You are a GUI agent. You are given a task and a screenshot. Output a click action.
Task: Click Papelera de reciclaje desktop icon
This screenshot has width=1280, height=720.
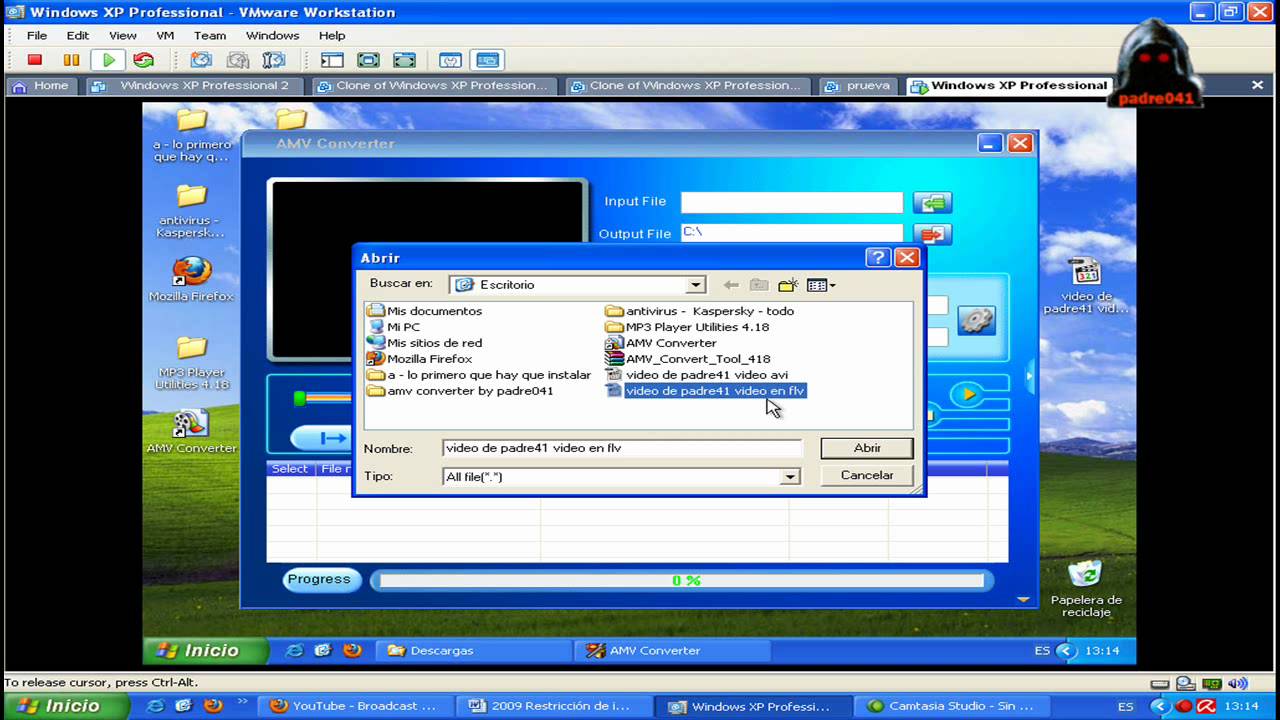(1086, 588)
